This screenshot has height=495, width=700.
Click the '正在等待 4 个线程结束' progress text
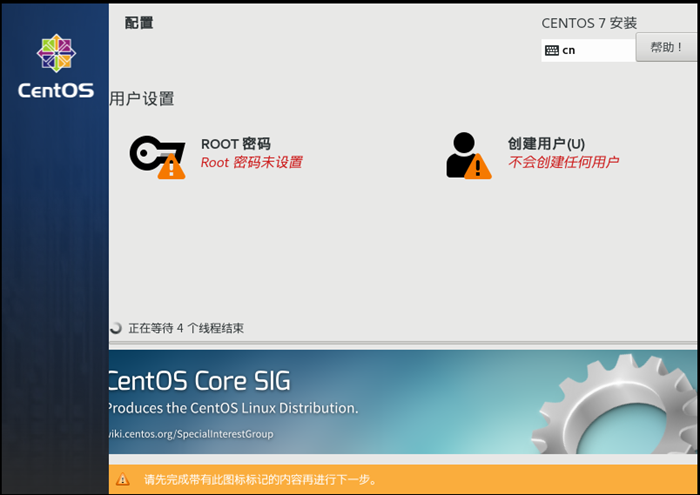point(186,328)
